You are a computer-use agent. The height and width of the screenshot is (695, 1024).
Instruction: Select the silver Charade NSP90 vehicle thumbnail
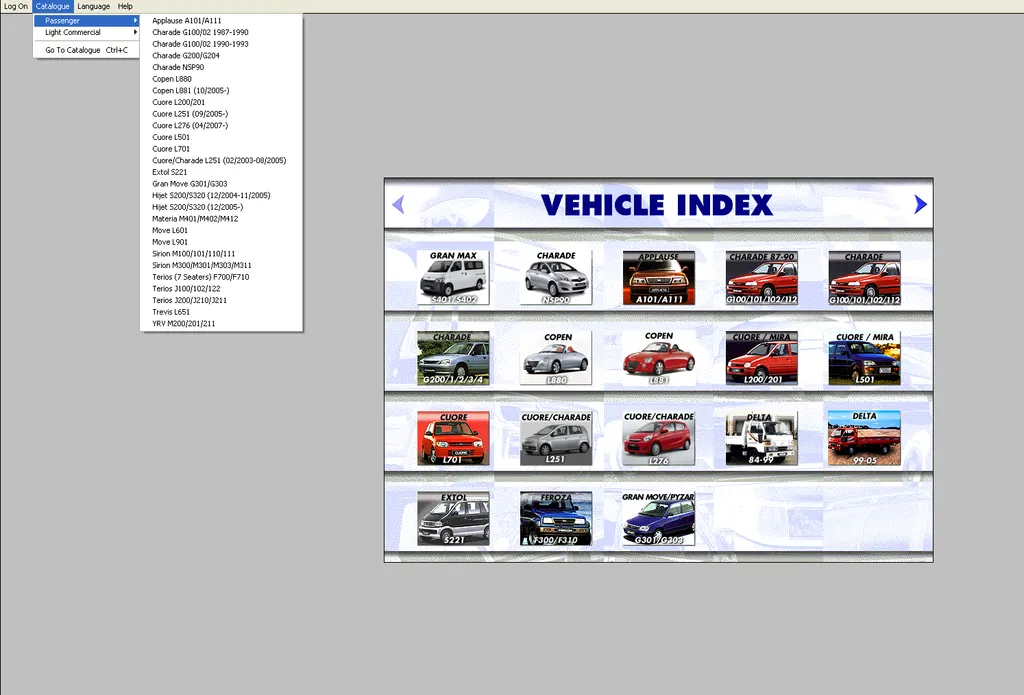coord(556,278)
